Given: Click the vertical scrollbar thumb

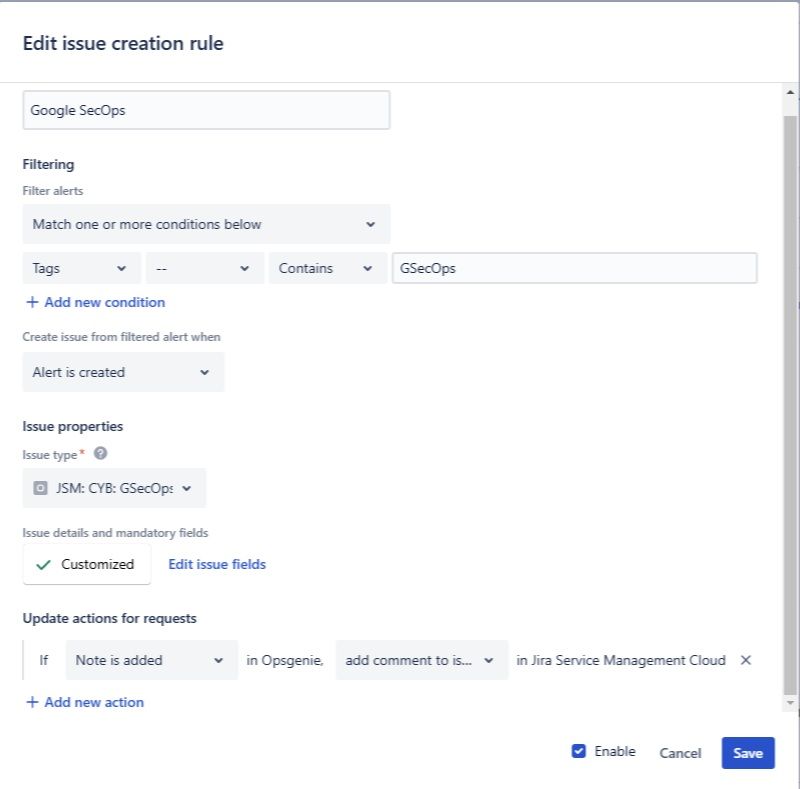Looking at the screenshot, I should pyautogui.click(x=790, y=406).
